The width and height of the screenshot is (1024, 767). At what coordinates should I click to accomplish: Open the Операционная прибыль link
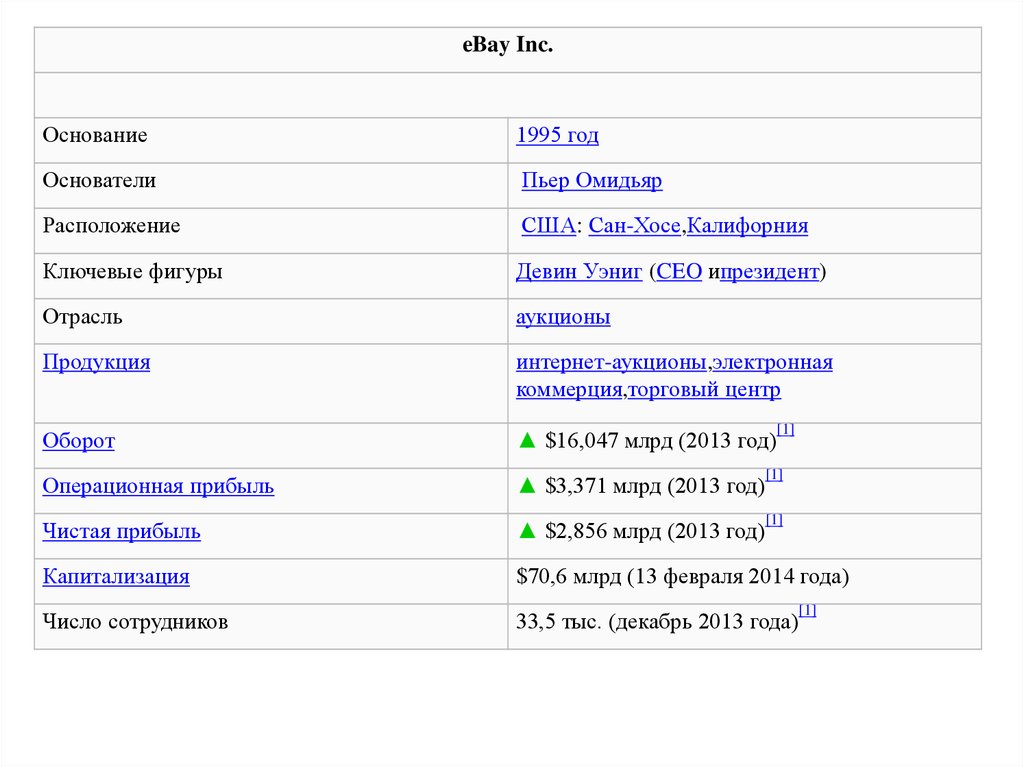point(158,486)
